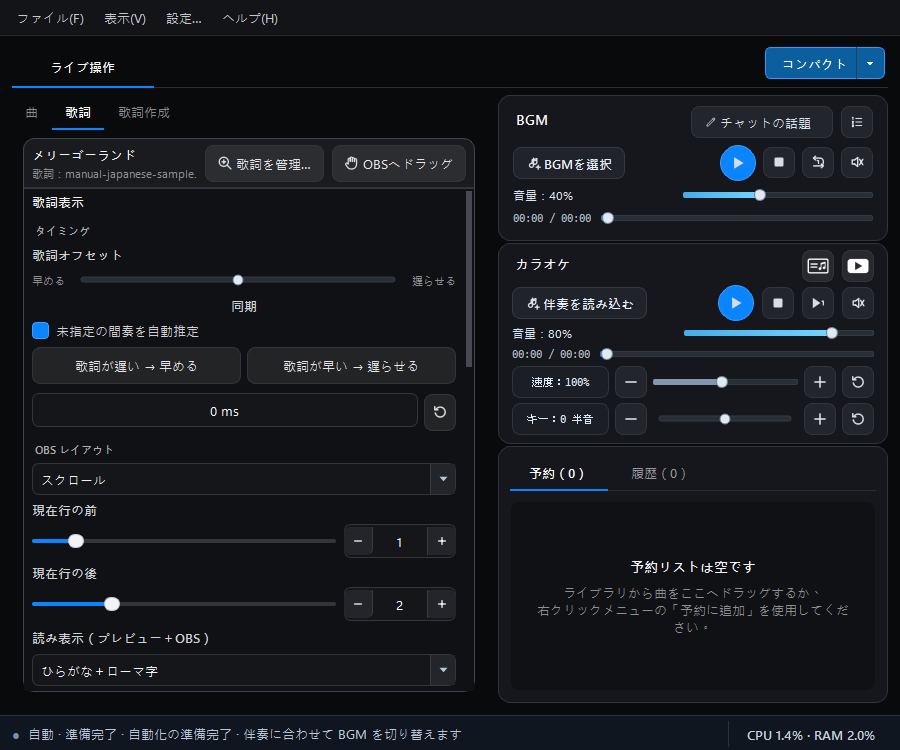Screen dimensions: 900x750
Task: Increase lines after current line
Action: coord(441,604)
